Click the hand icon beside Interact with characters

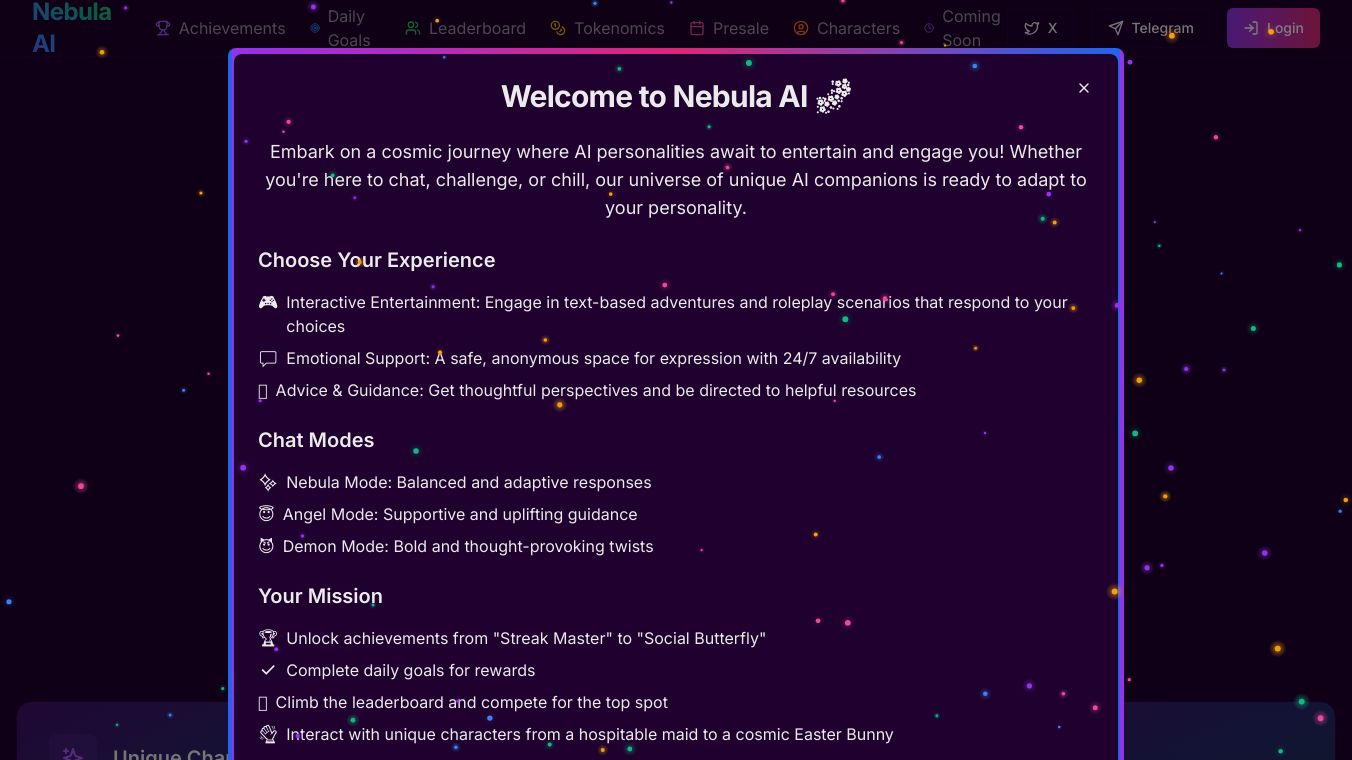pos(268,734)
